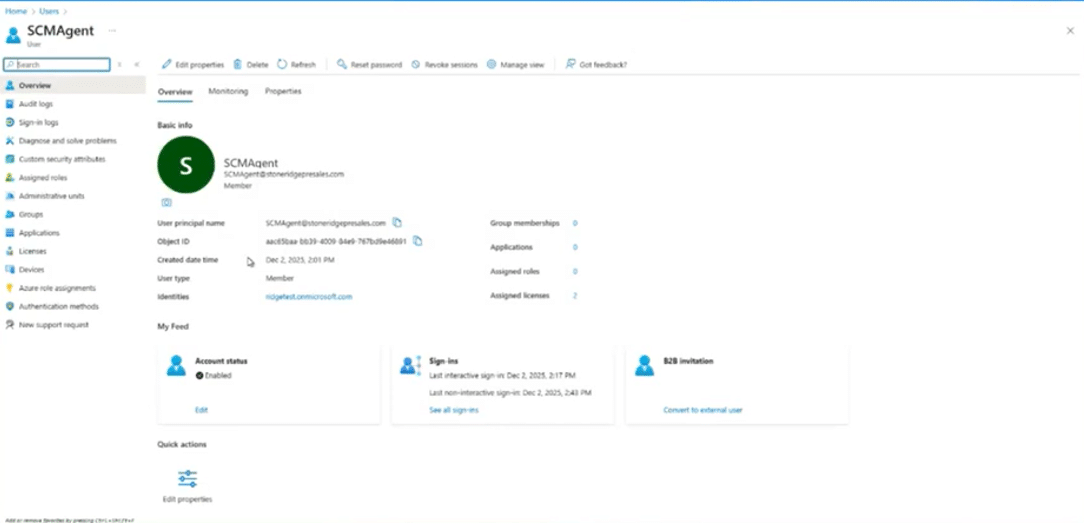Open See all sign-ins link

point(454,410)
